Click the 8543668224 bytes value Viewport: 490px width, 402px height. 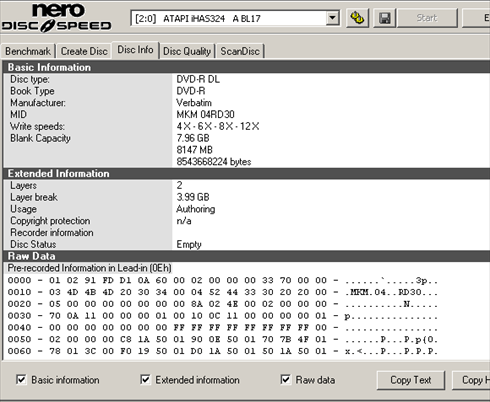click(214, 162)
